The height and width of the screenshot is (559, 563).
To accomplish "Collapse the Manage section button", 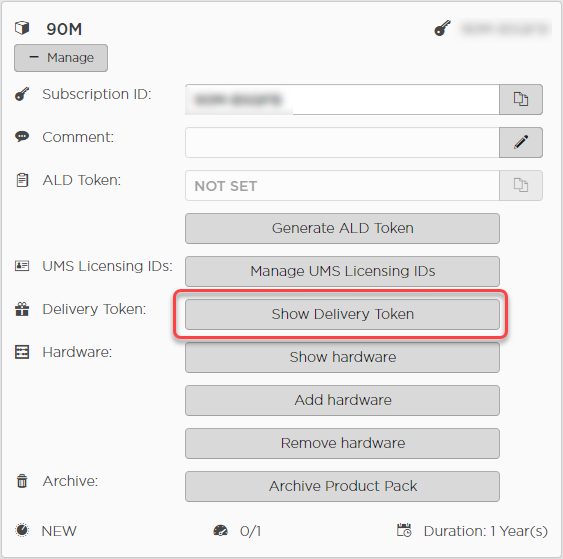I will [x=61, y=58].
